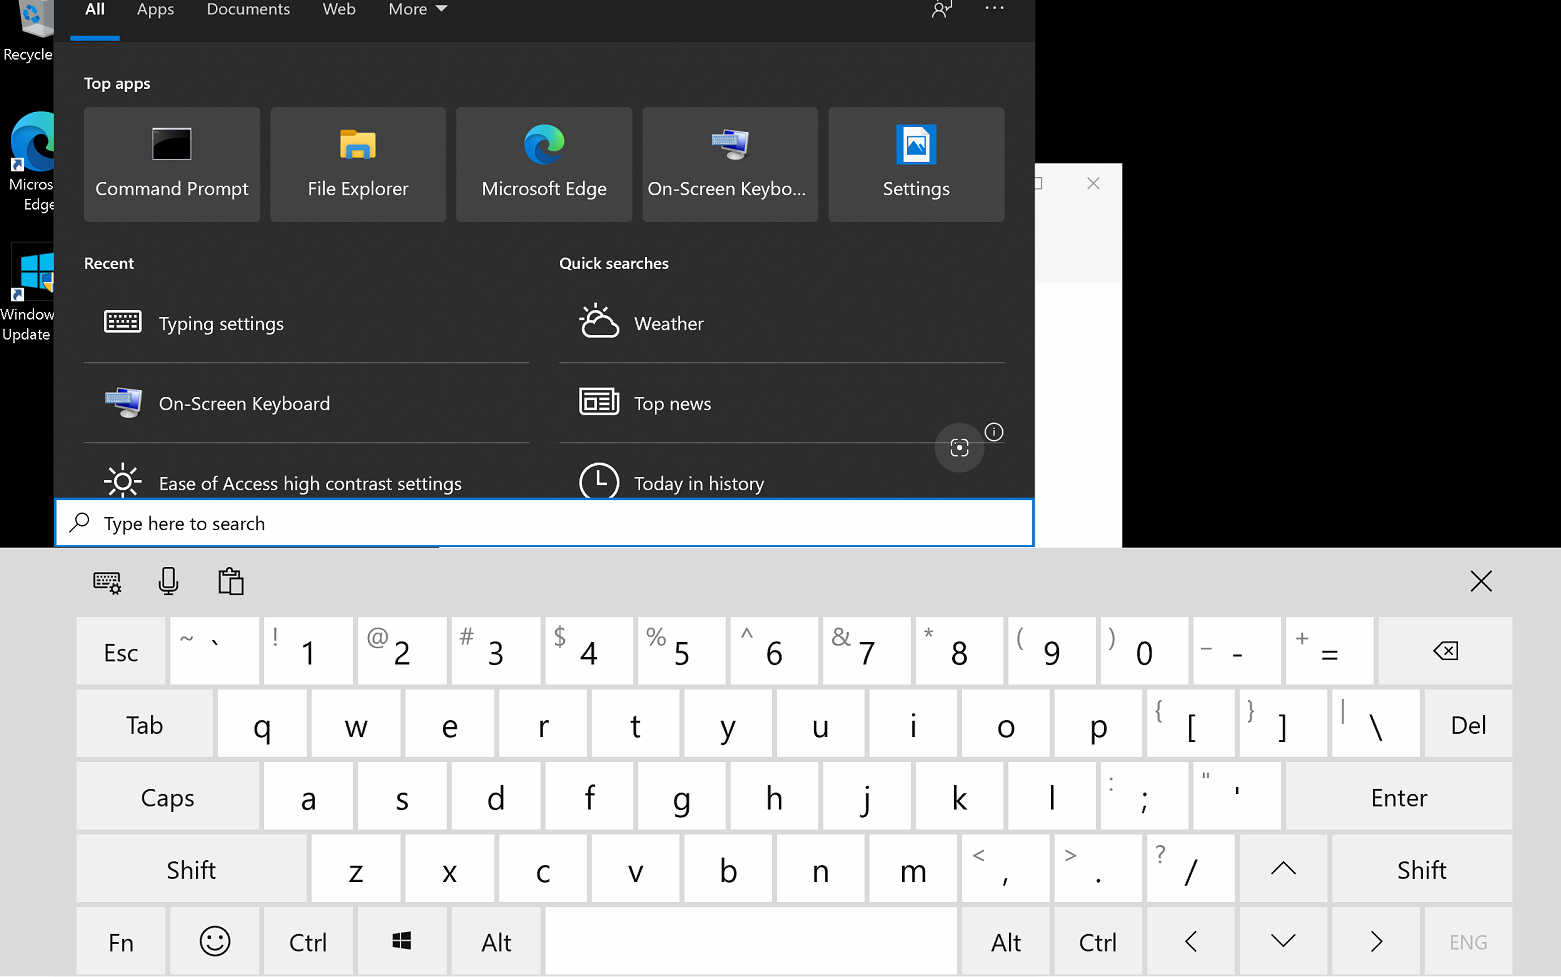Screen dimensions: 1561x977
Task: Open Today in history quick search
Action: click(781, 482)
